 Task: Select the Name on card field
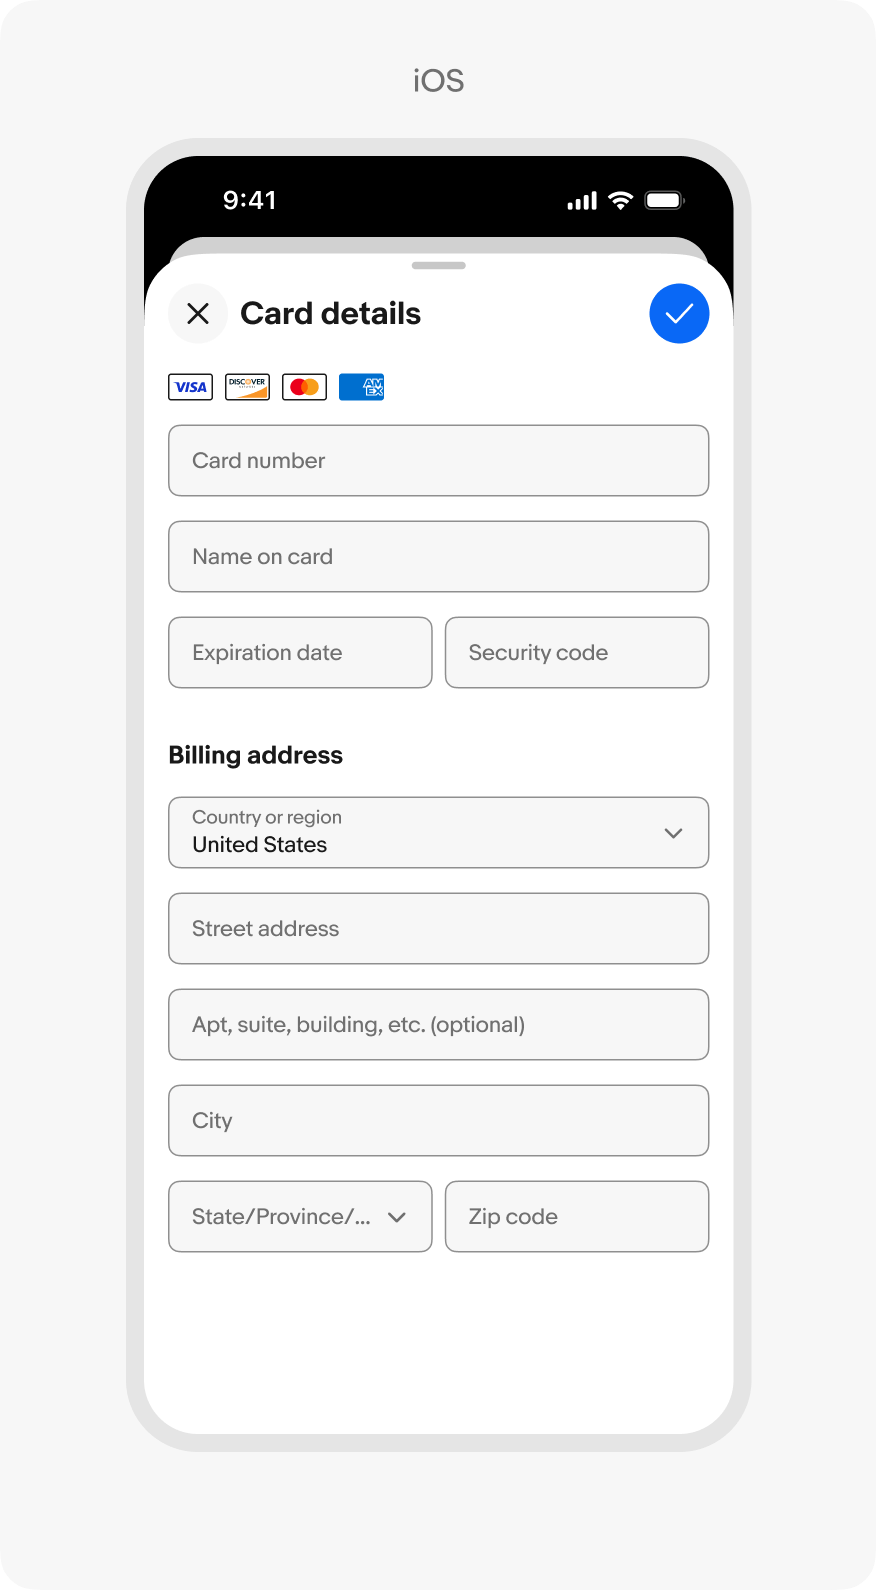coord(439,557)
